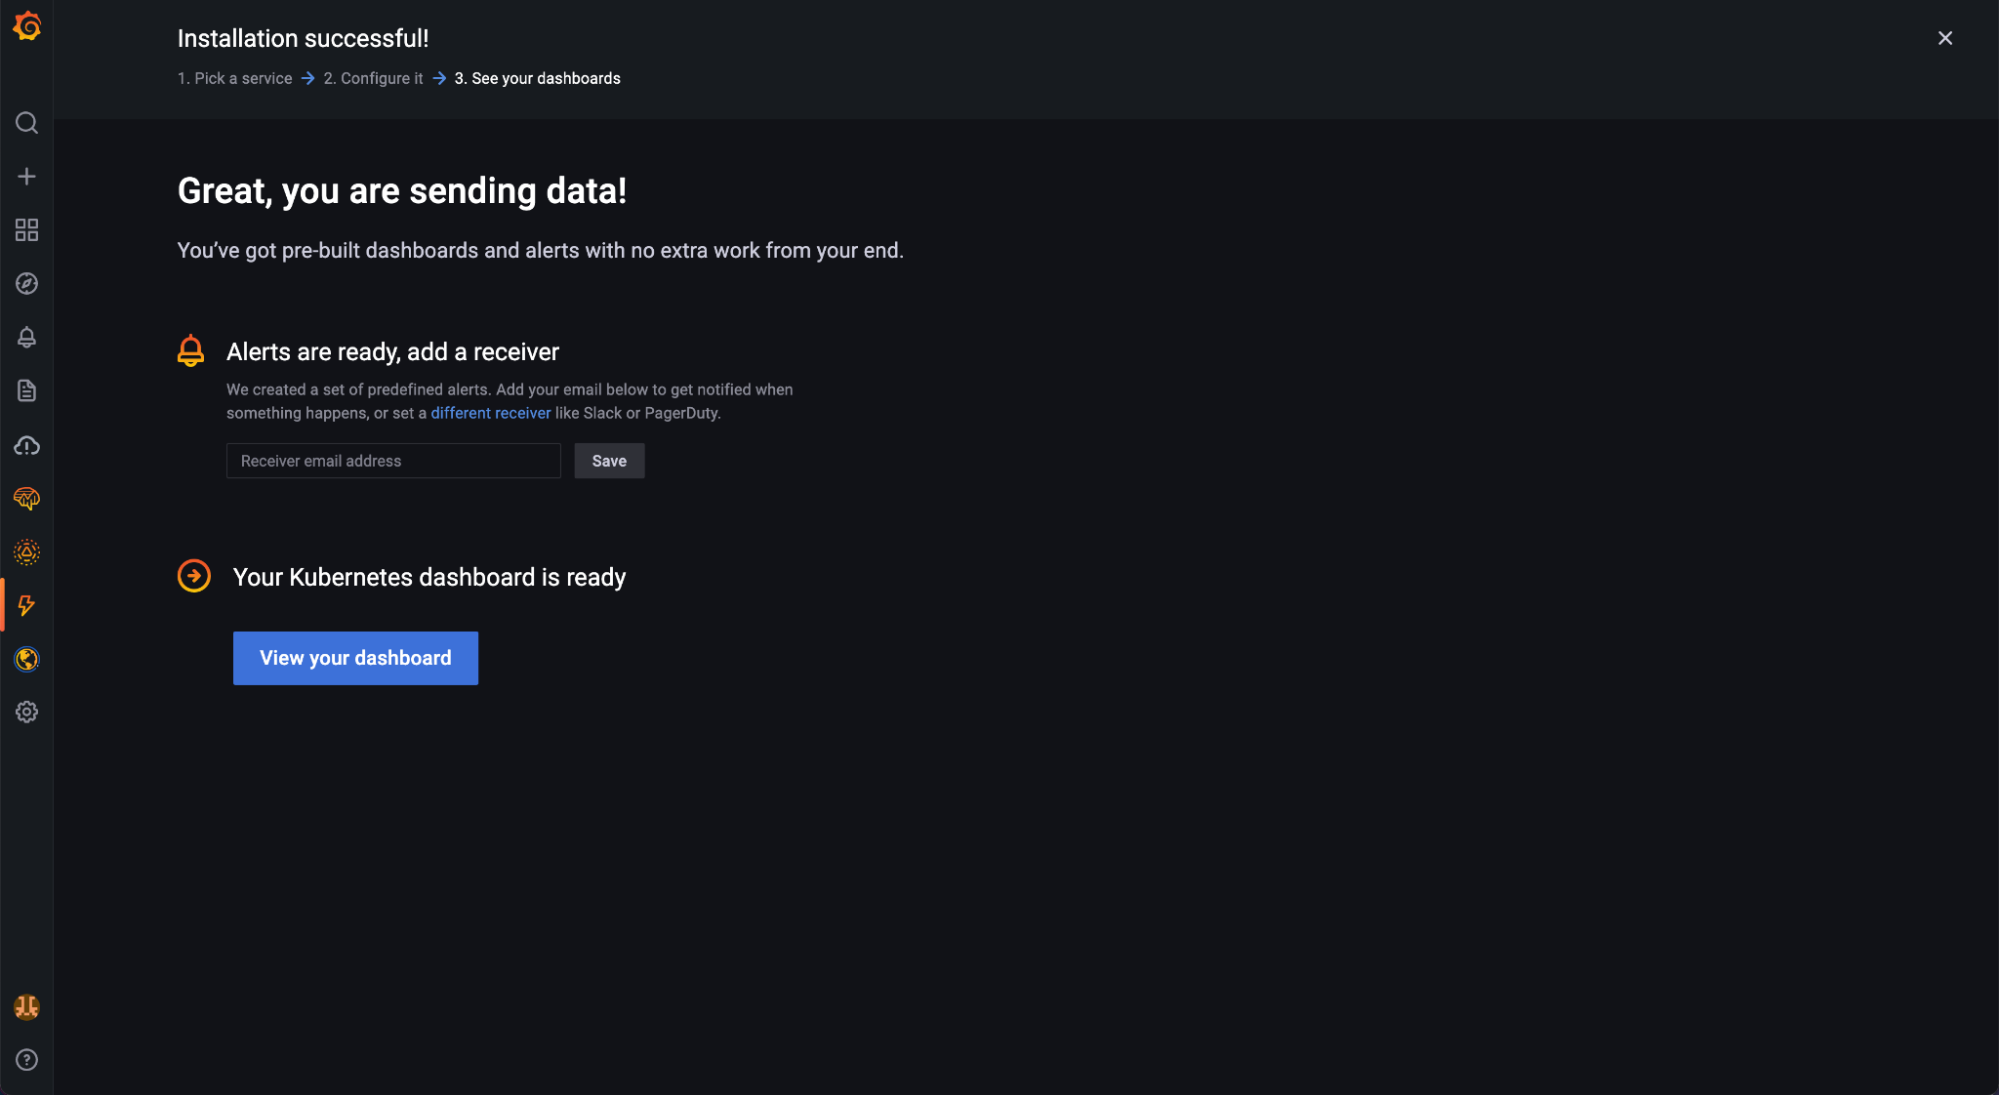Click the document page sidebar icon
The width and height of the screenshot is (1999, 1096).
[27, 391]
